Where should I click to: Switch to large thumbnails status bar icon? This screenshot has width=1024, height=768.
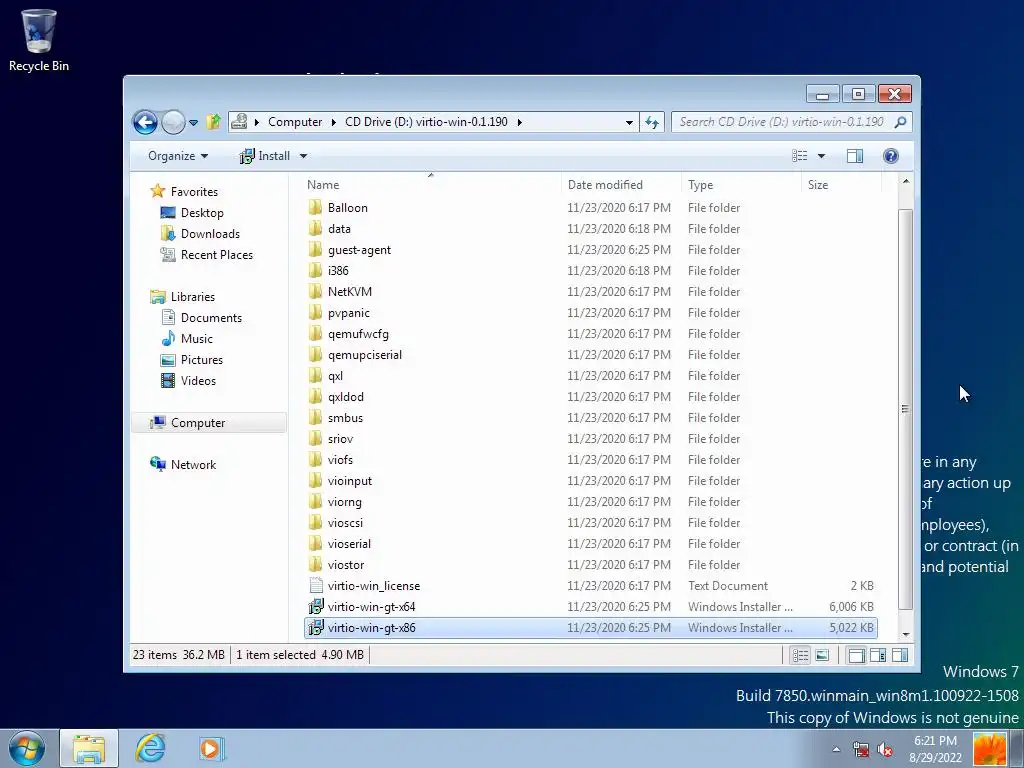click(x=822, y=655)
